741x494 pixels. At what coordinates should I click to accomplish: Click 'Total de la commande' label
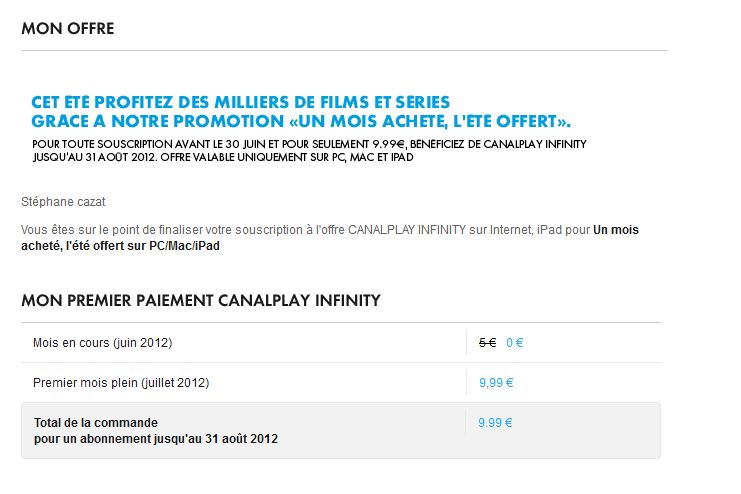(96, 423)
